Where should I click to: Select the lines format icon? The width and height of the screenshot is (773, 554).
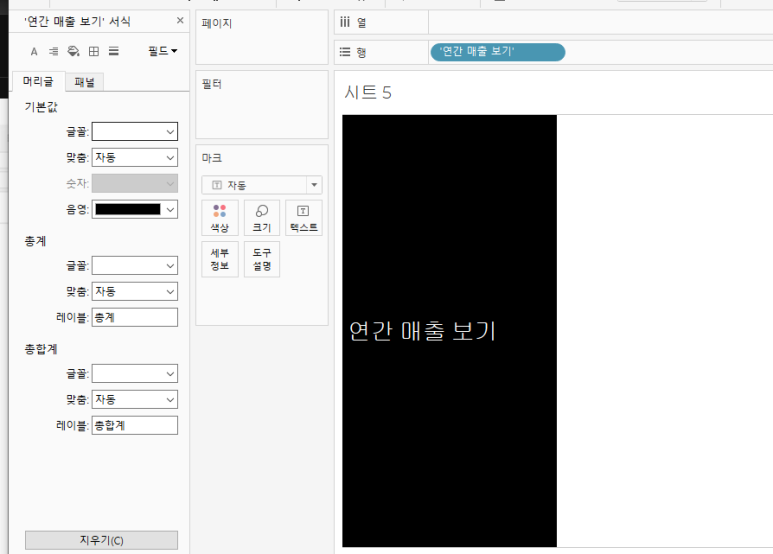point(114,51)
